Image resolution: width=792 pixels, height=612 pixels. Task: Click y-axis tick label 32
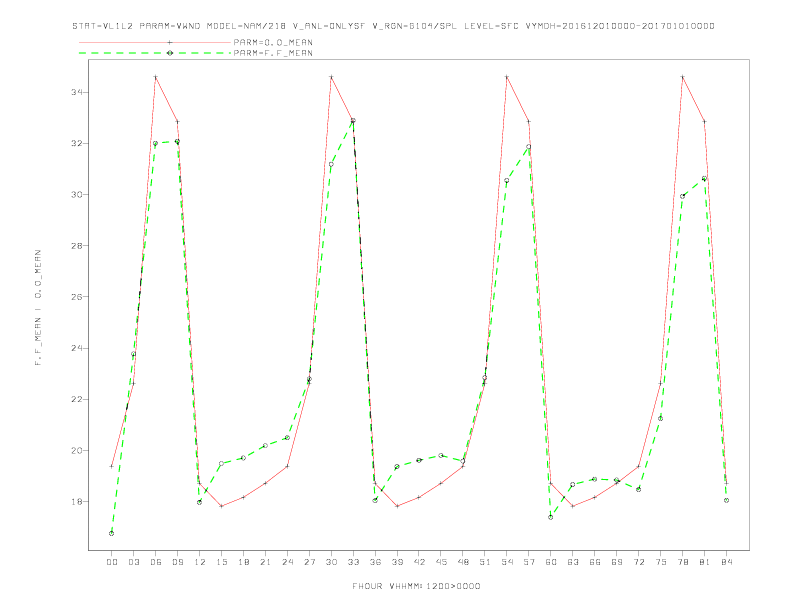(x=77, y=143)
